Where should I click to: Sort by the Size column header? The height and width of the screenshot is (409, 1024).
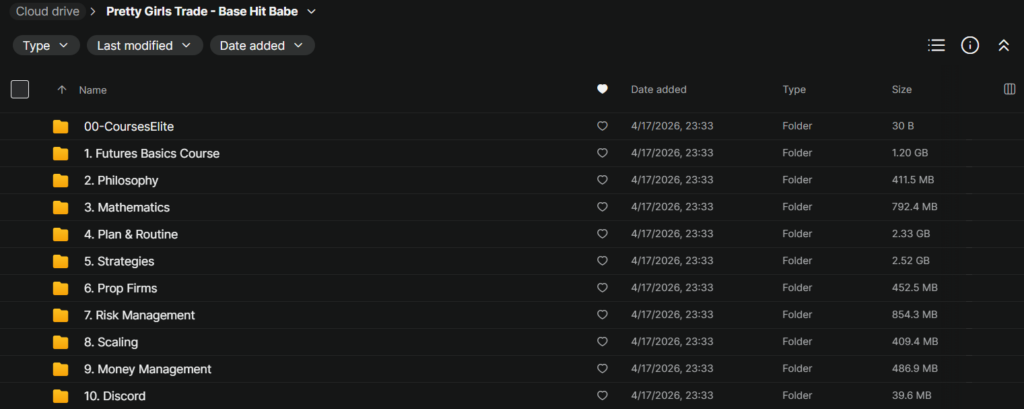(x=902, y=90)
